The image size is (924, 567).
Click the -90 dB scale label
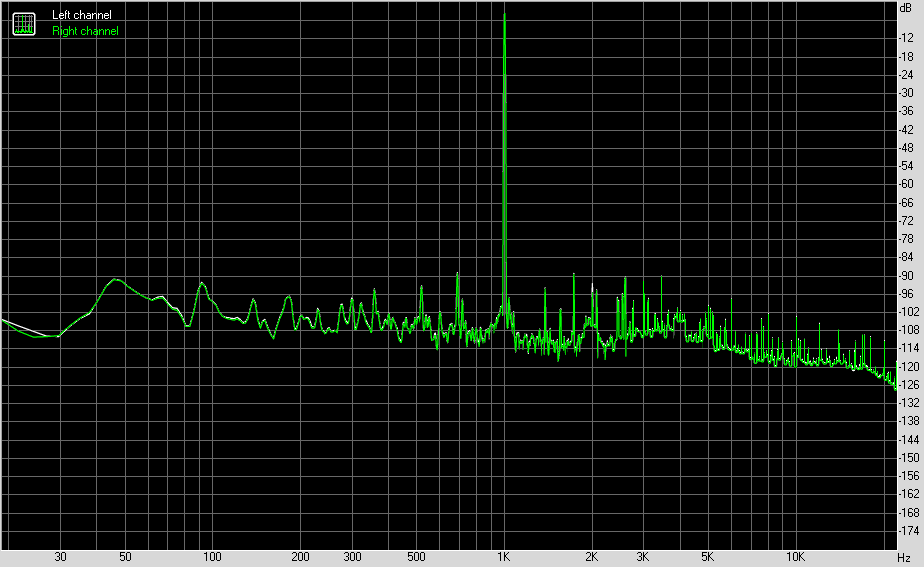(906, 276)
